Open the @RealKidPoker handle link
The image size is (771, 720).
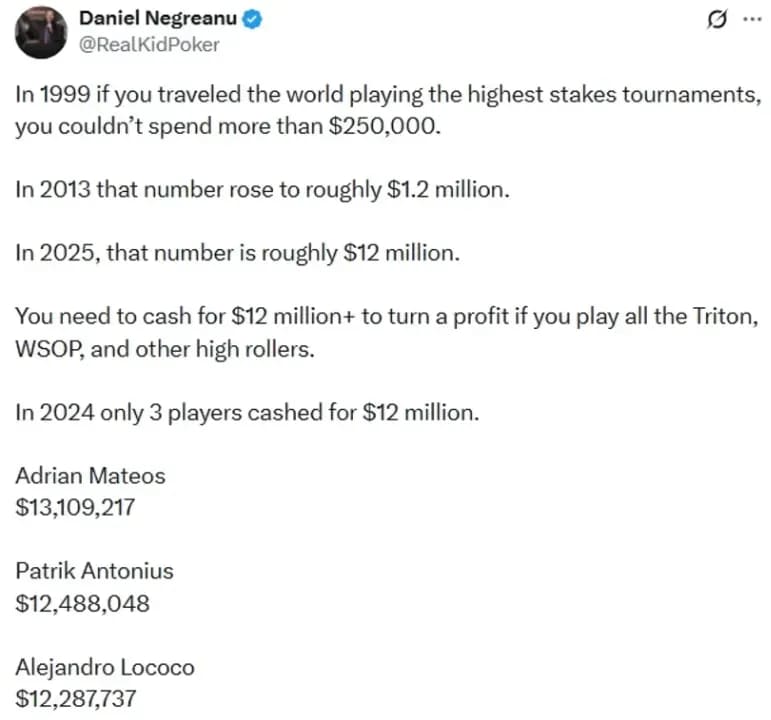[x=149, y=45]
